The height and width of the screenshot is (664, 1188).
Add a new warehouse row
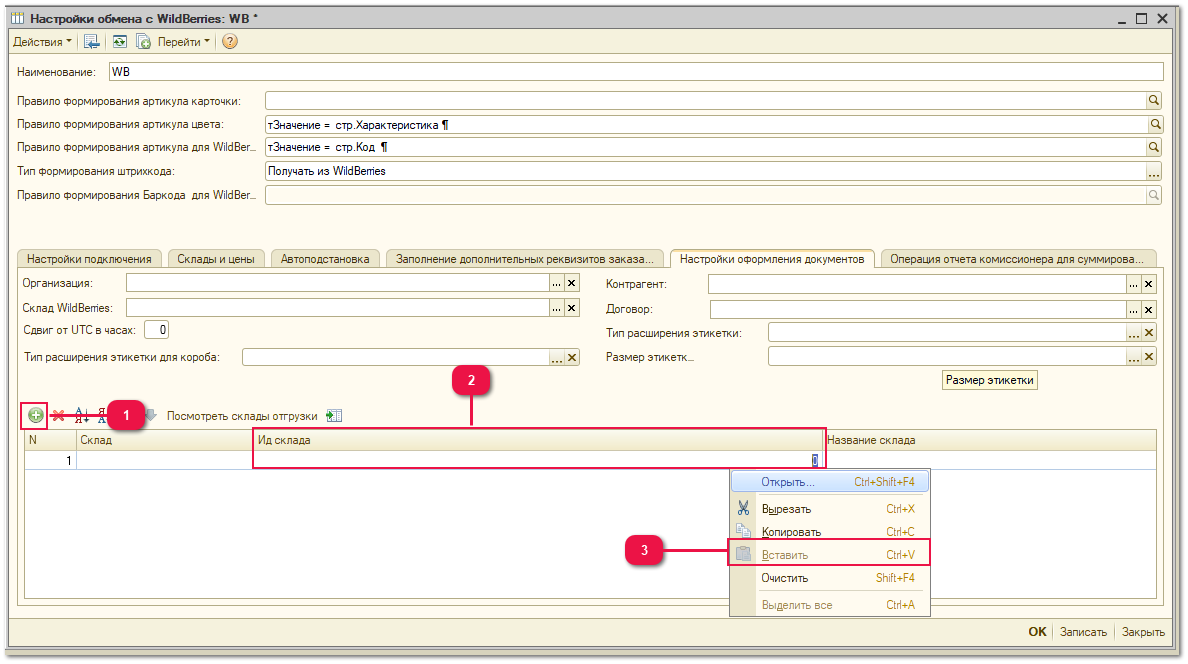35,415
